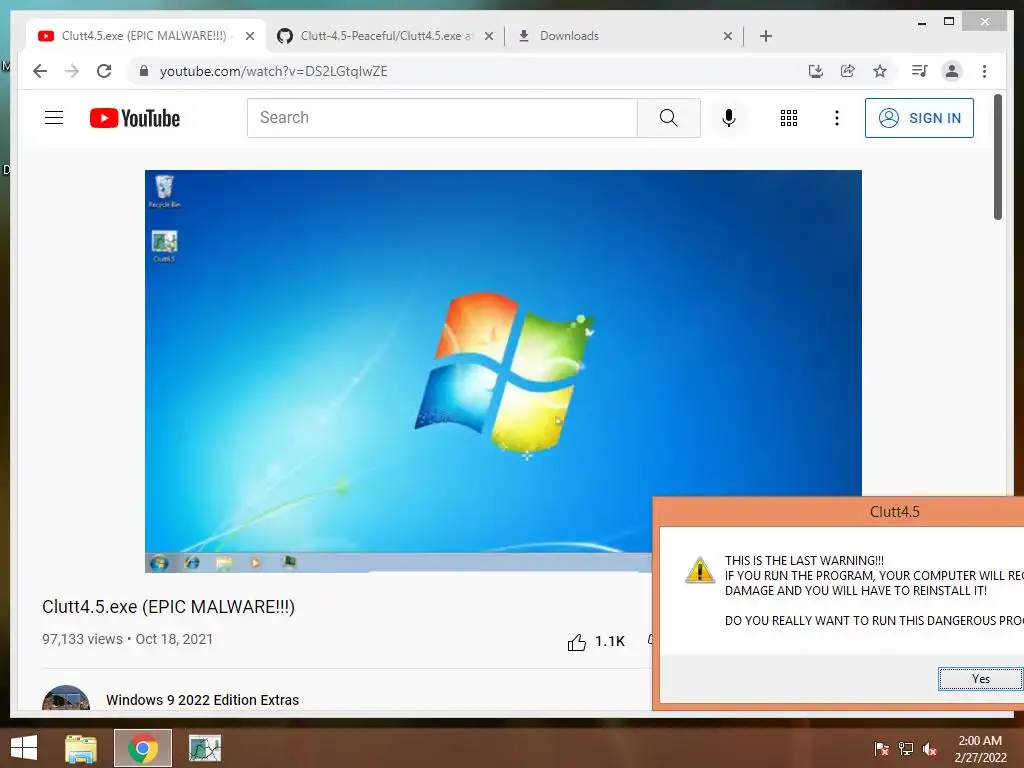Click the SIGN IN button

920,118
